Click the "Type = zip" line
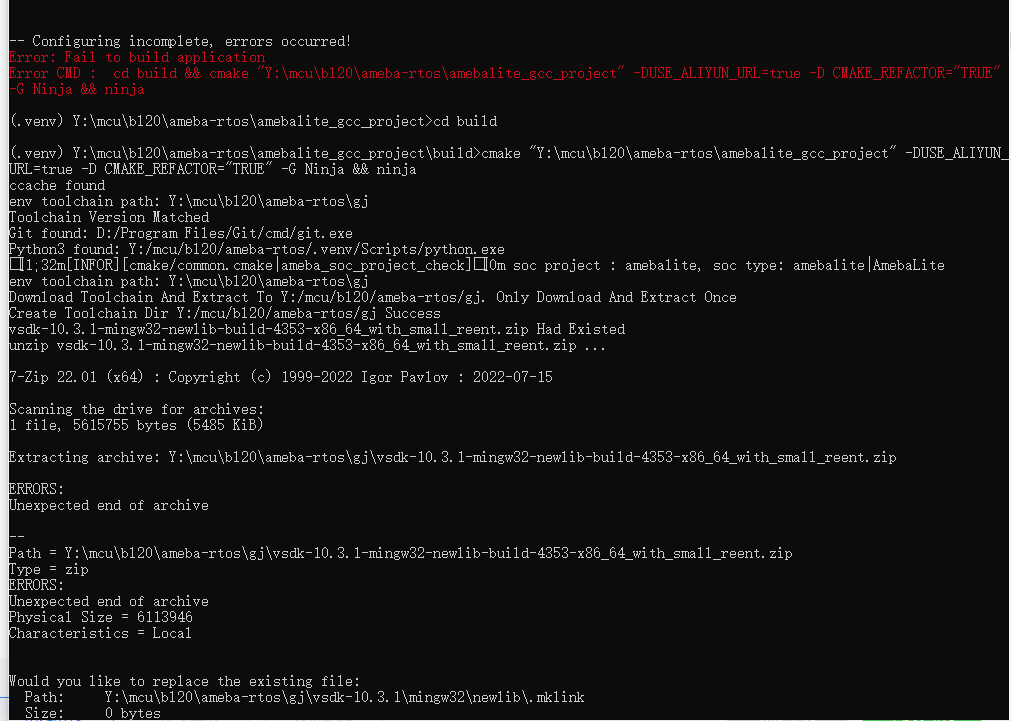Screen dimensions: 1011x721 click(48, 569)
